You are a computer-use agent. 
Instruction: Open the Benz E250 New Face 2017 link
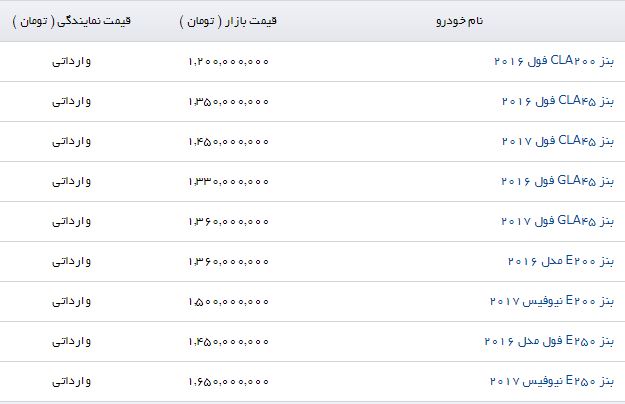[x=552, y=381]
